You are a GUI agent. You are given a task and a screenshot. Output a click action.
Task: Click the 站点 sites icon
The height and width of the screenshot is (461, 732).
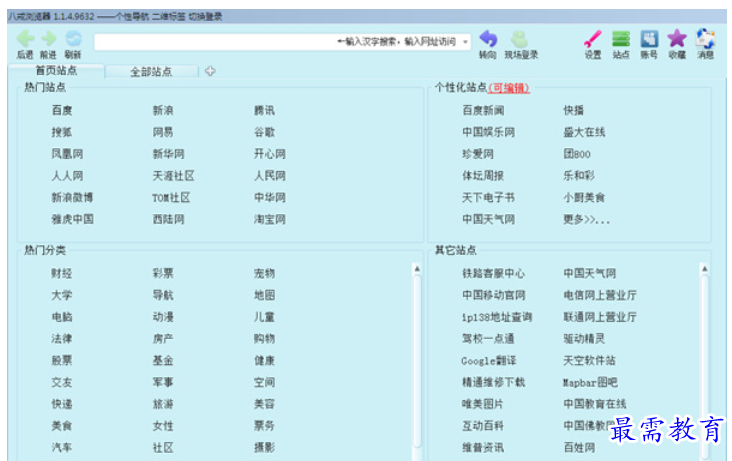[621, 39]
